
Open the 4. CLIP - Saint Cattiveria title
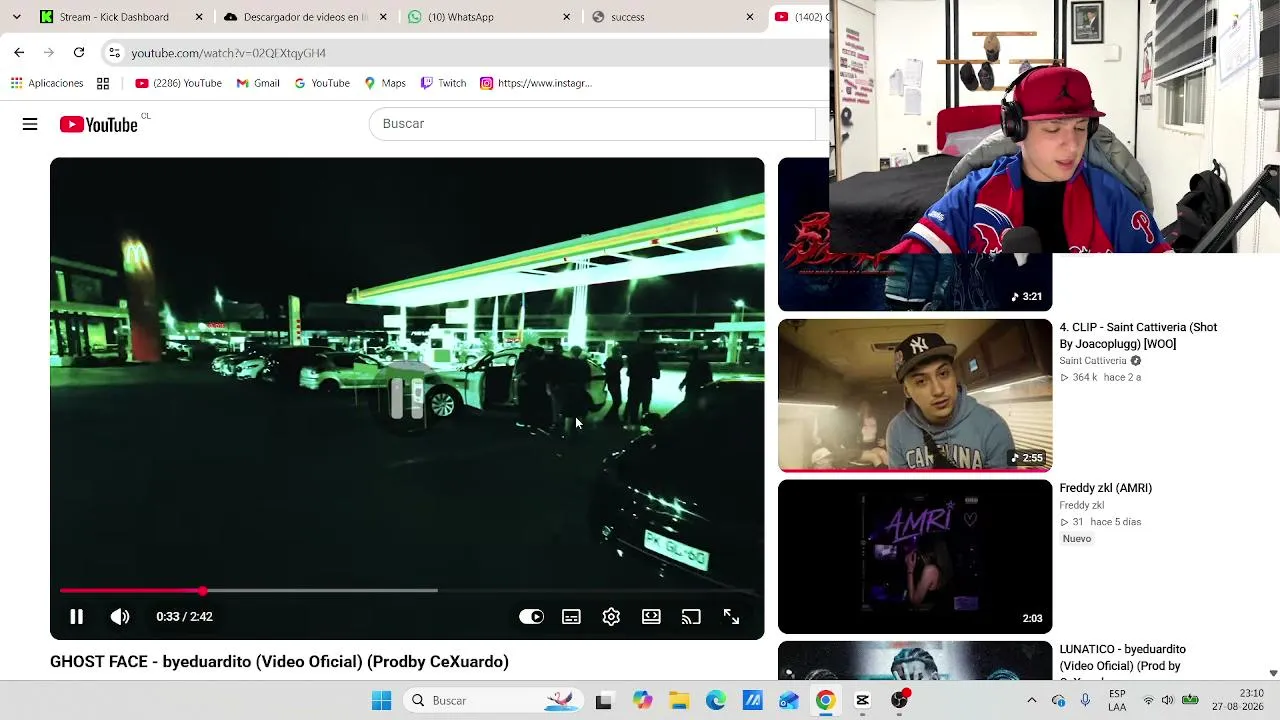tap(1138, 335)
